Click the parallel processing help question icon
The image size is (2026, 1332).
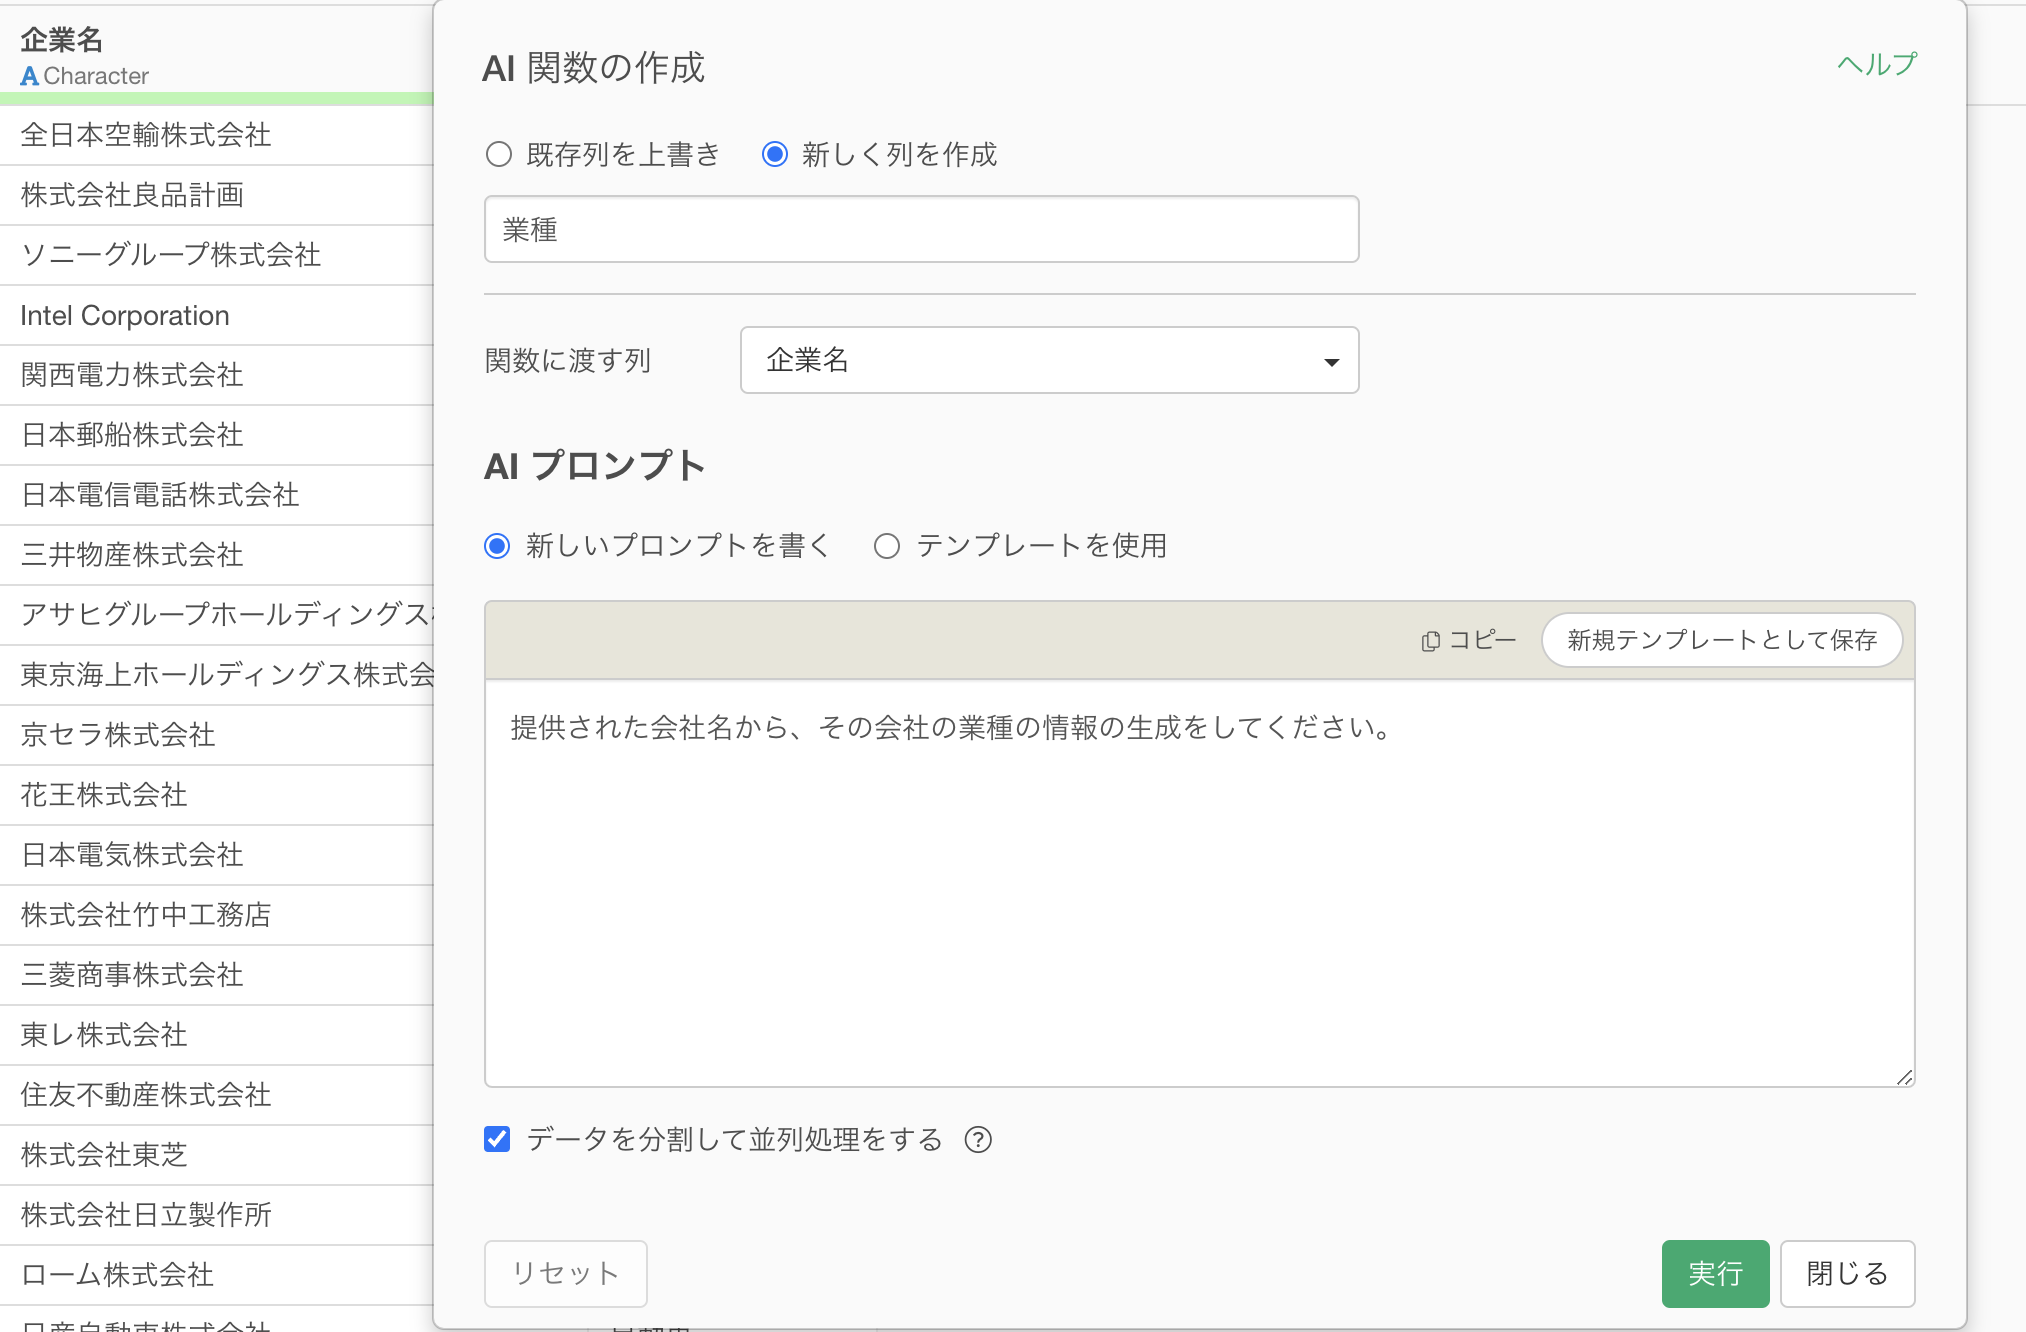tap(978, 1140)
